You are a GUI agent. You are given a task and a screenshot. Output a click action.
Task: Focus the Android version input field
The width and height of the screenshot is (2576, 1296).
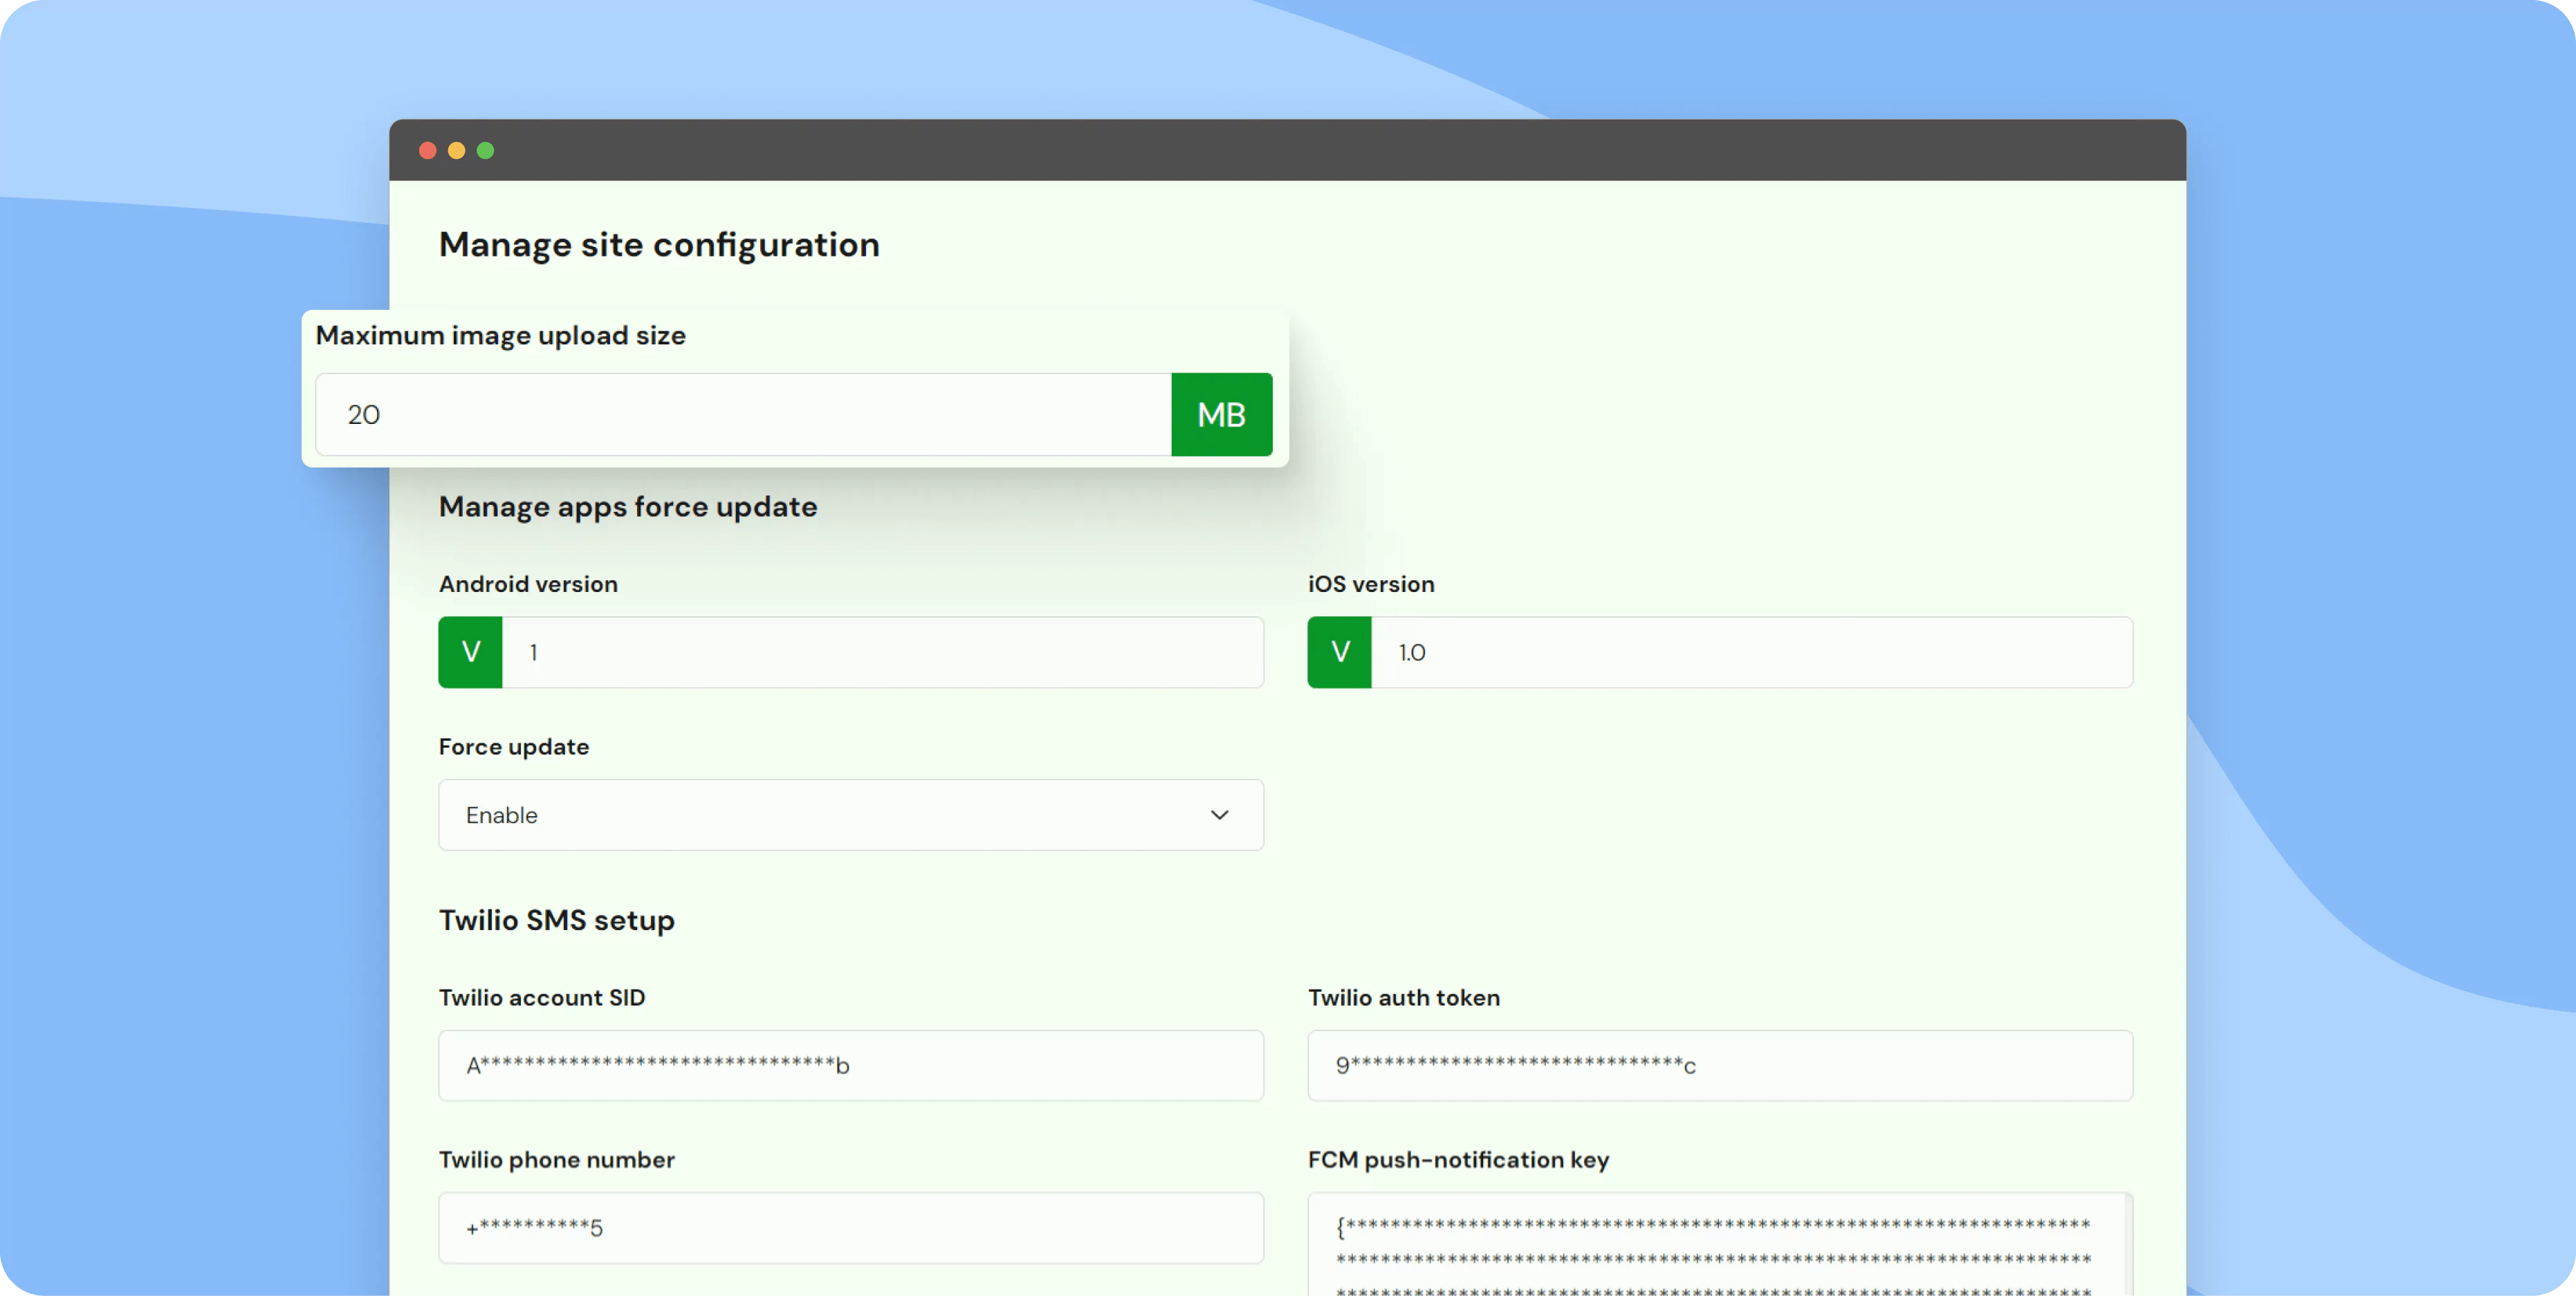[x=883, y=652]
